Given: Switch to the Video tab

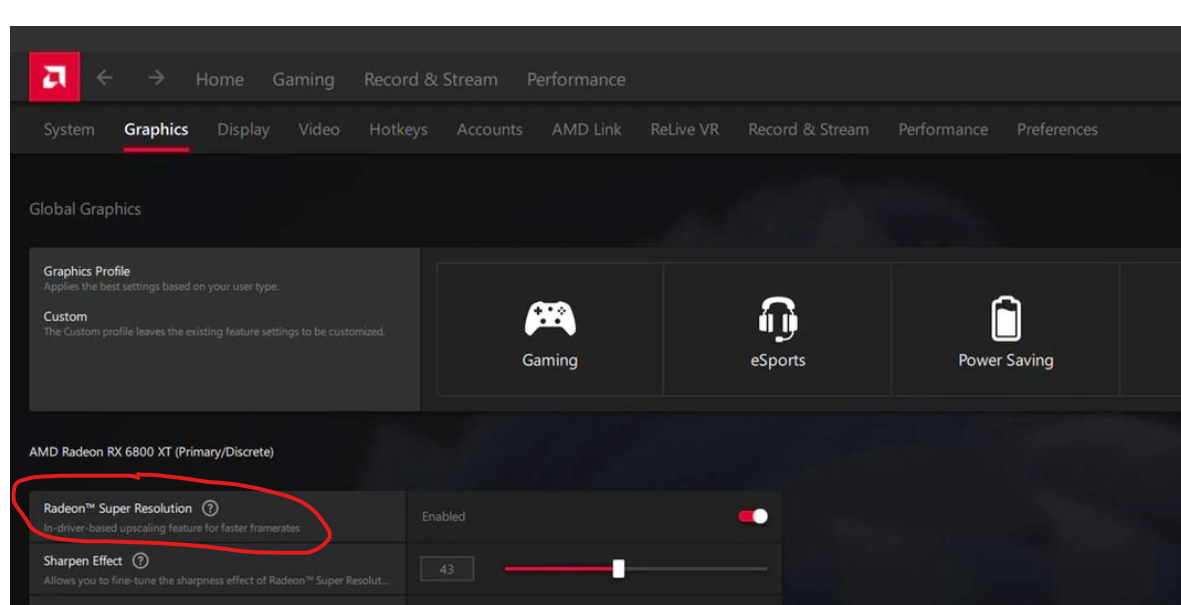Looking at the screenshot, I should tap(319, 130).
